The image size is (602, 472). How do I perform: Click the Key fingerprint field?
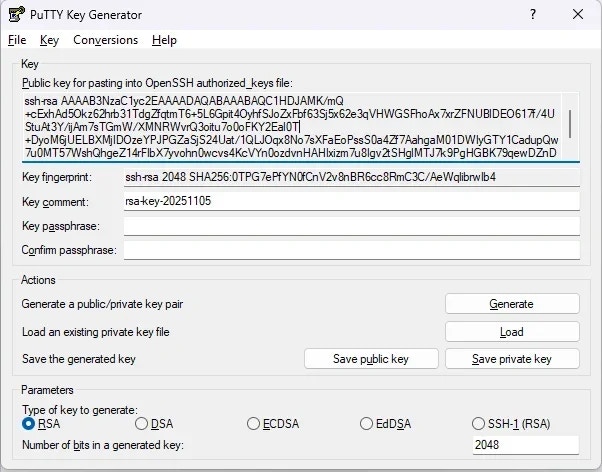pos(352,177)
